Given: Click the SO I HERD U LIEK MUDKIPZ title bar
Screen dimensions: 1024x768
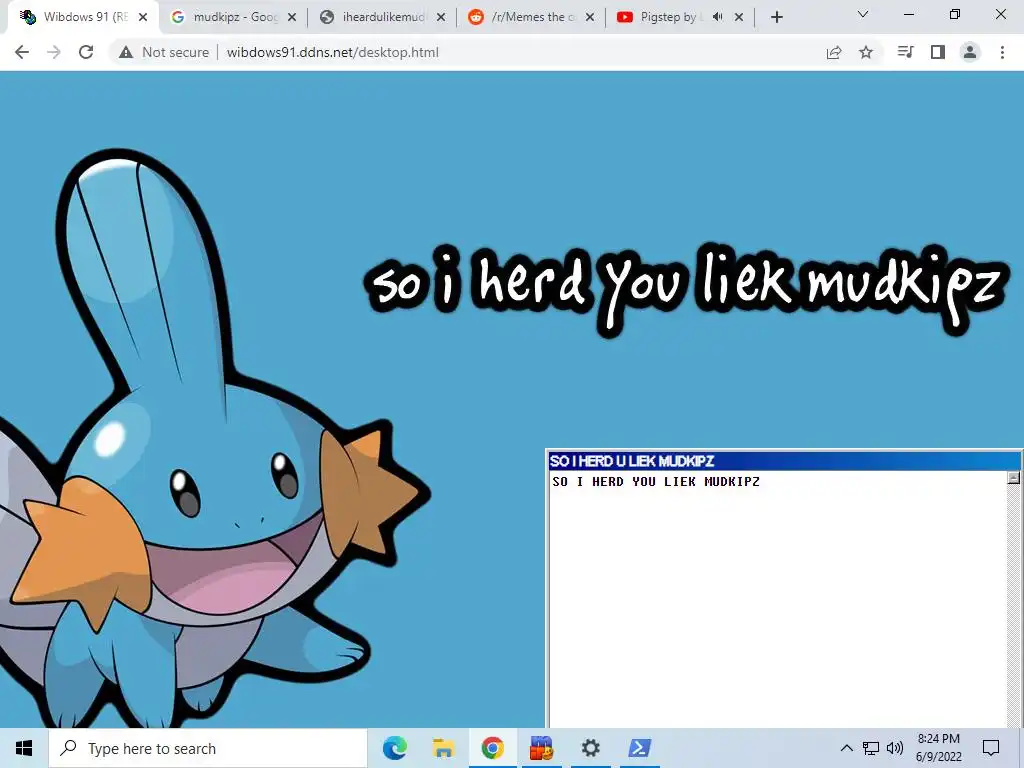Looking at the screenshot, I should (x=784, y=461).
